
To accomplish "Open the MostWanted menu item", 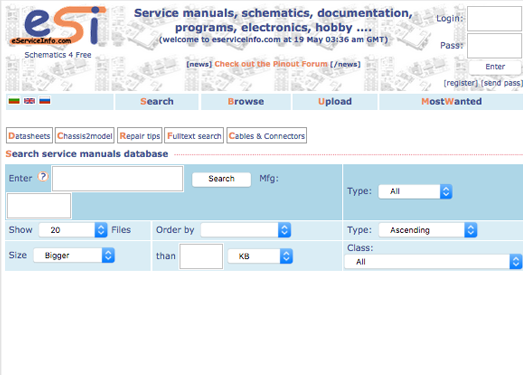I will pos(451,101).
